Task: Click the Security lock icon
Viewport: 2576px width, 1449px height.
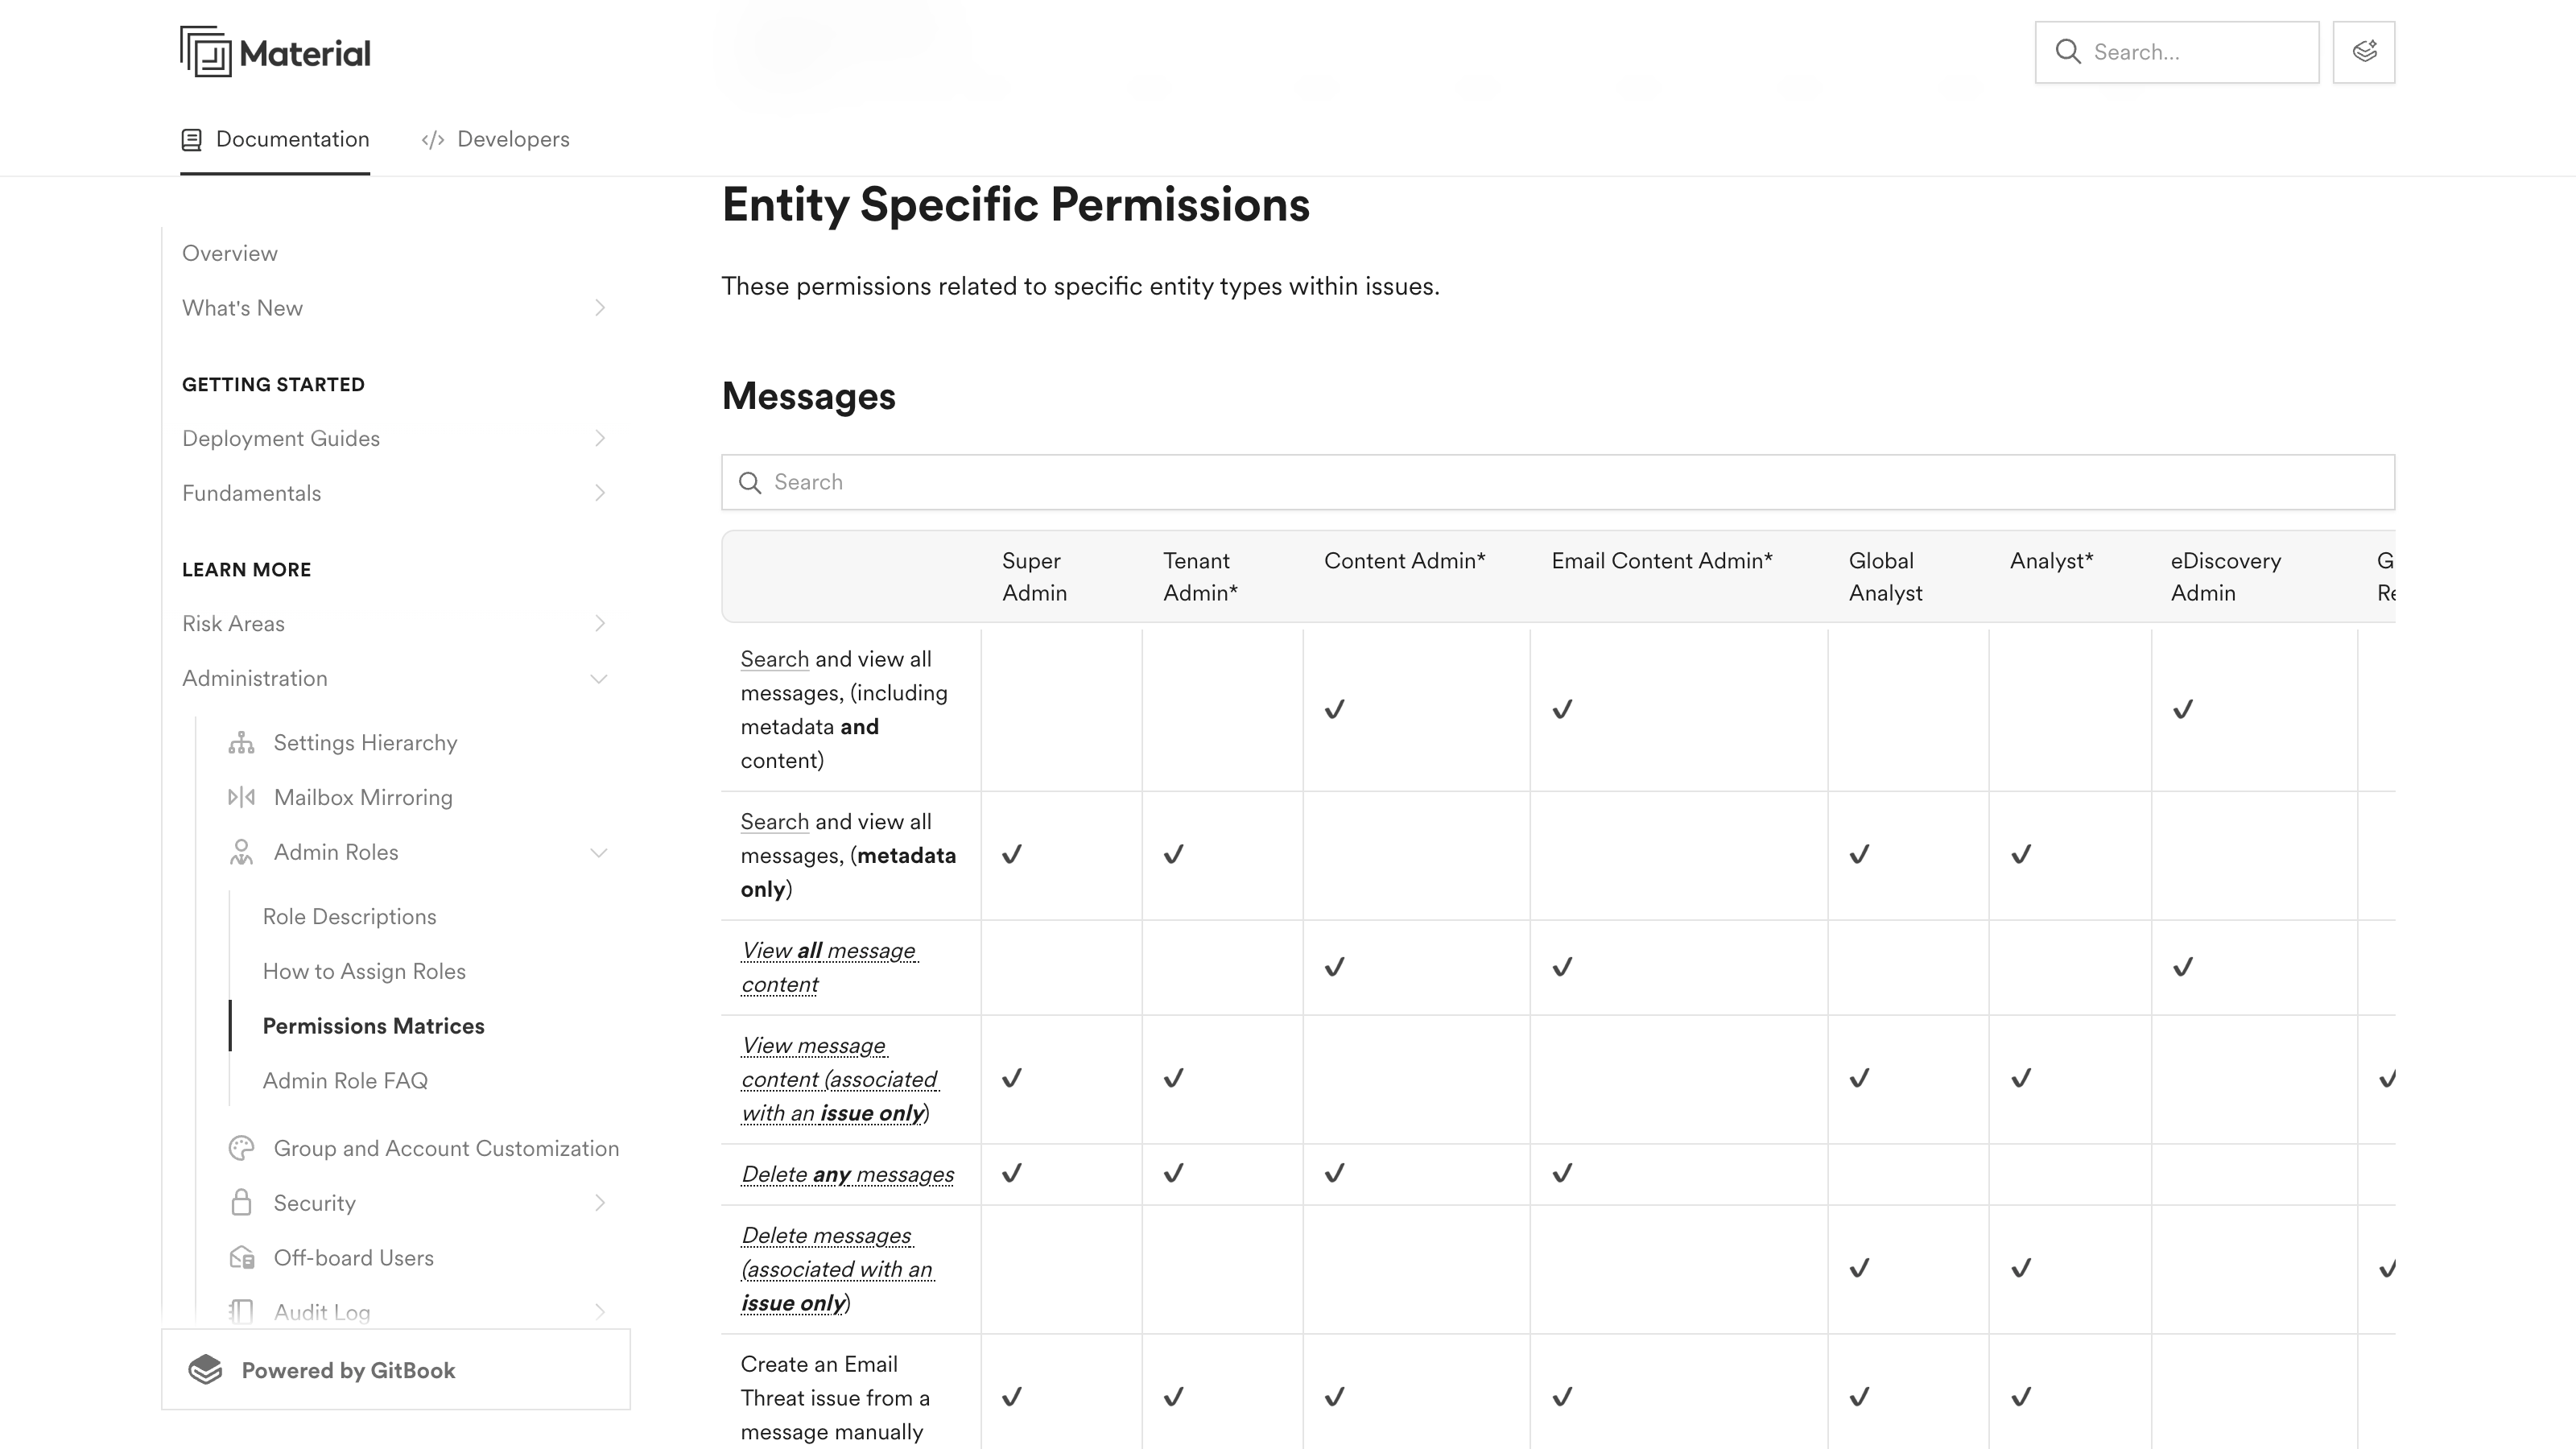Action: (241, 1203)
